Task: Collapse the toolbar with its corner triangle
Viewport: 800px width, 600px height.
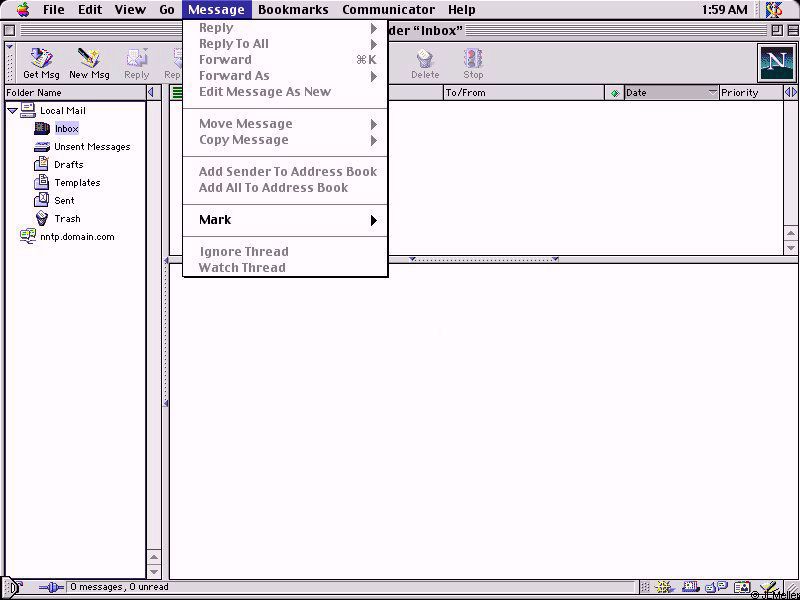Action: point(9,47)
